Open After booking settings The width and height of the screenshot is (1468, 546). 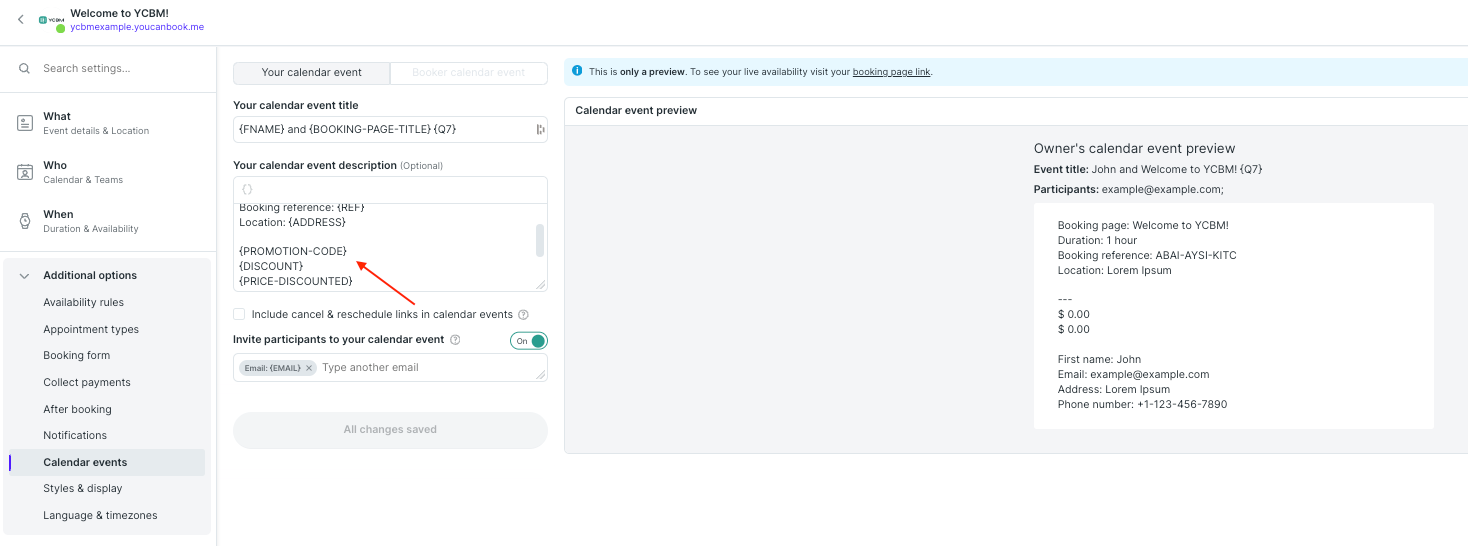coord(77,409)
